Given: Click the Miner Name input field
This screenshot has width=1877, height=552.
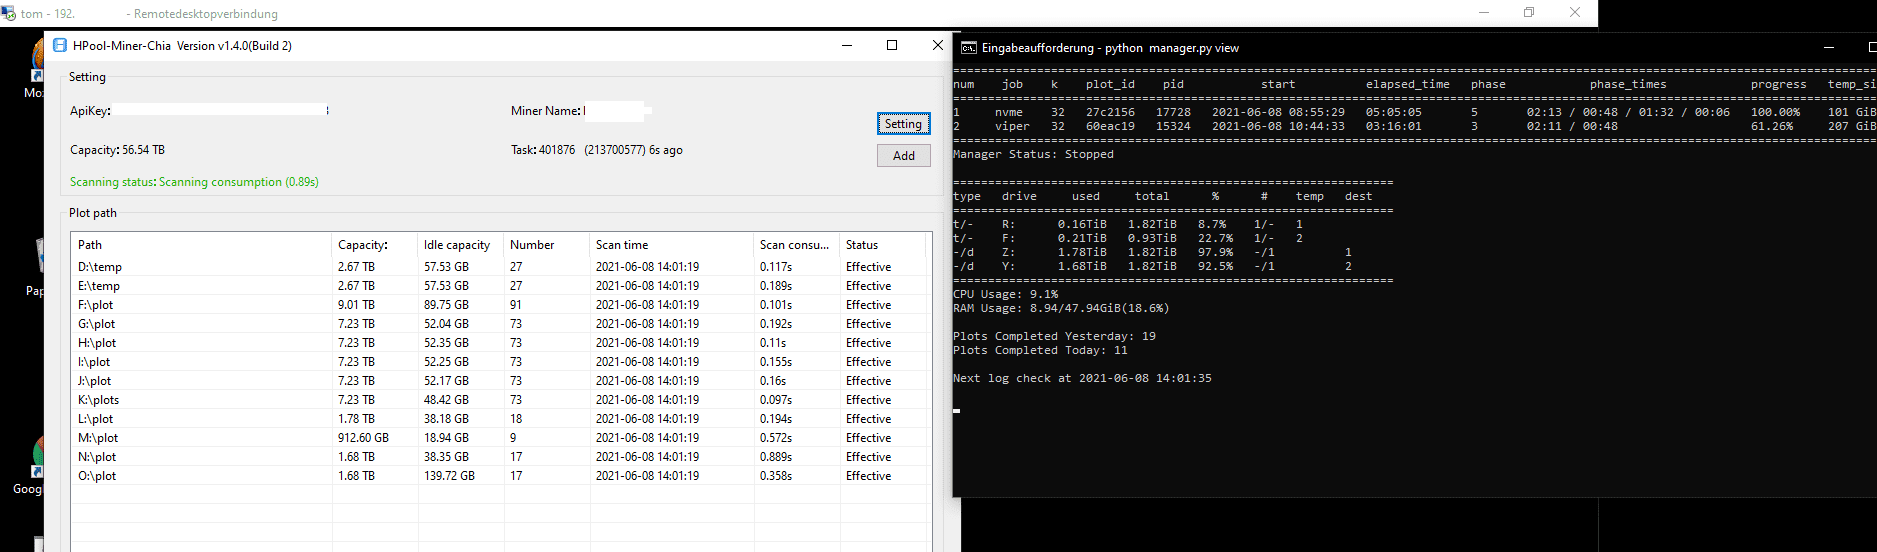Looking at the screenshot, I should (615, 110).
